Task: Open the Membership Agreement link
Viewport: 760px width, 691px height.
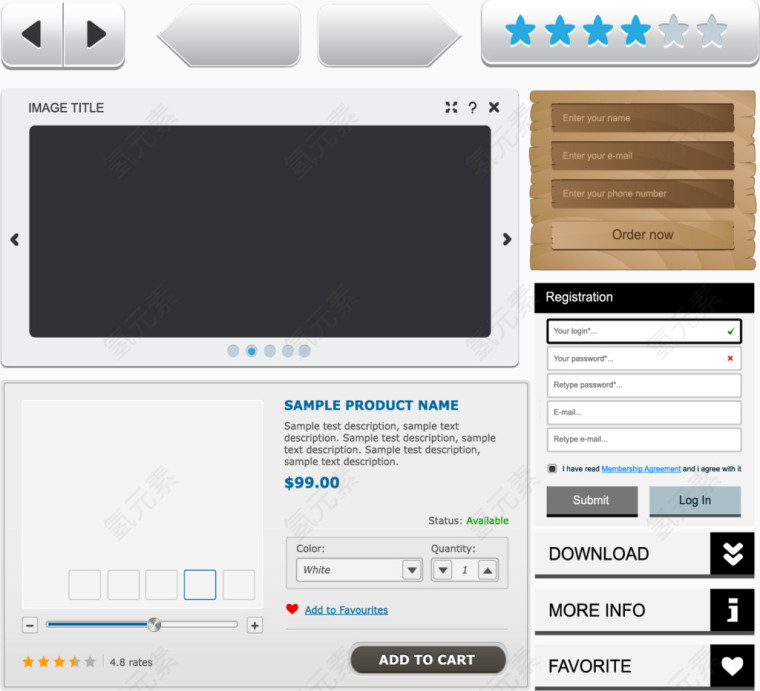Action: (641, 468)
